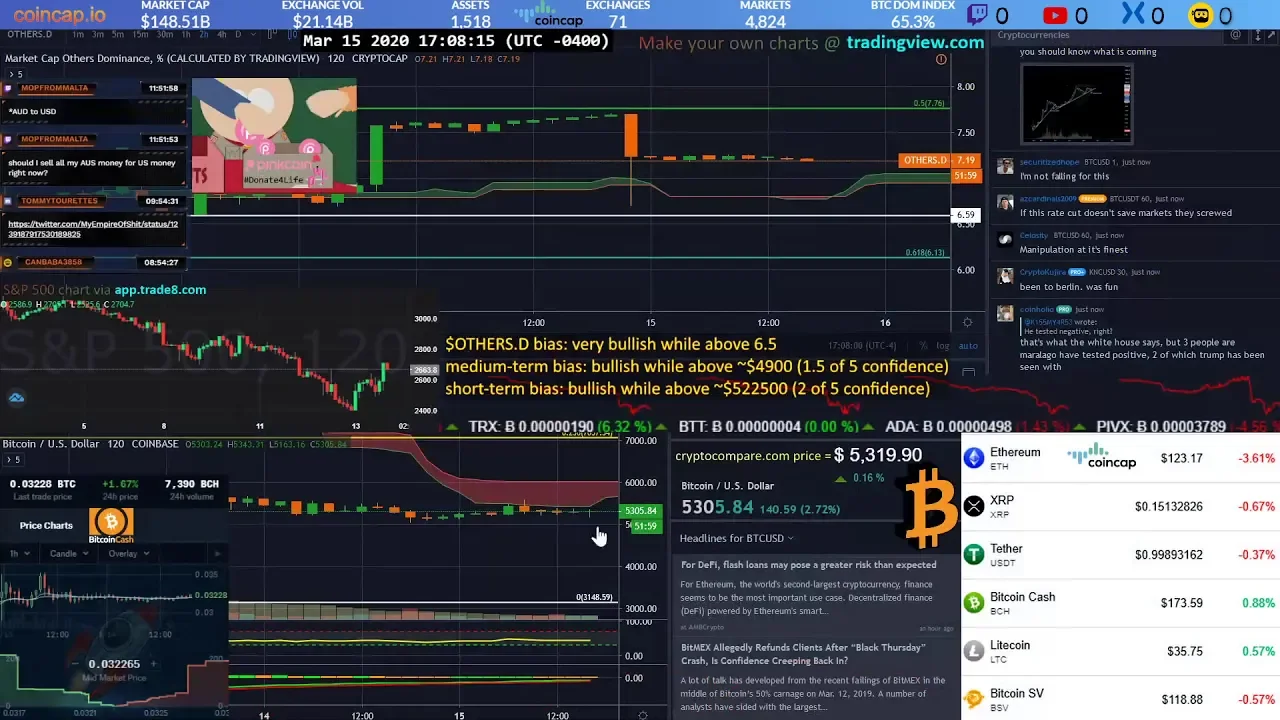Open chart settings gear on OTHERS.D chart
1280x720 pixels.
(967, 322)
